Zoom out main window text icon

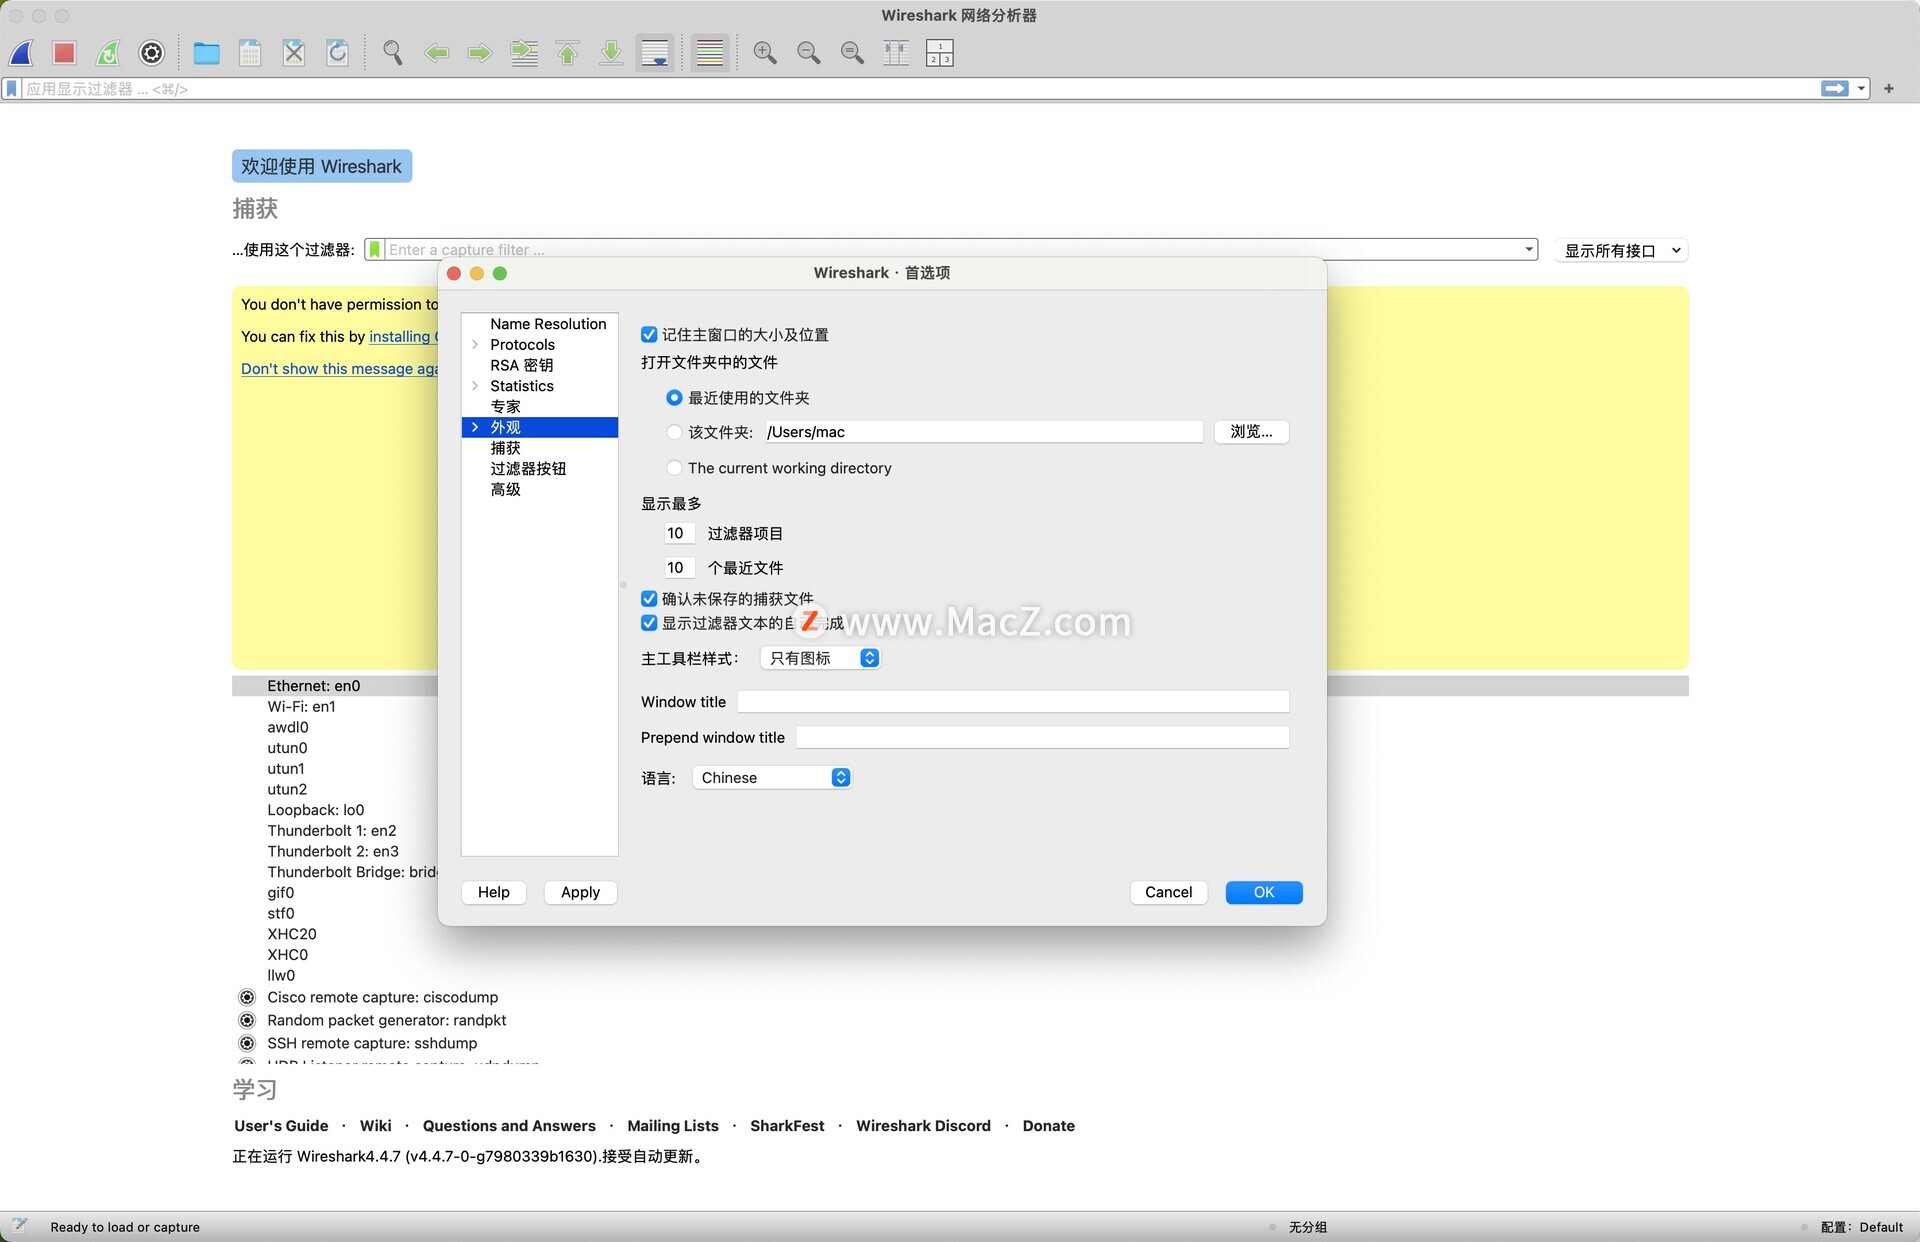(809, 53)
